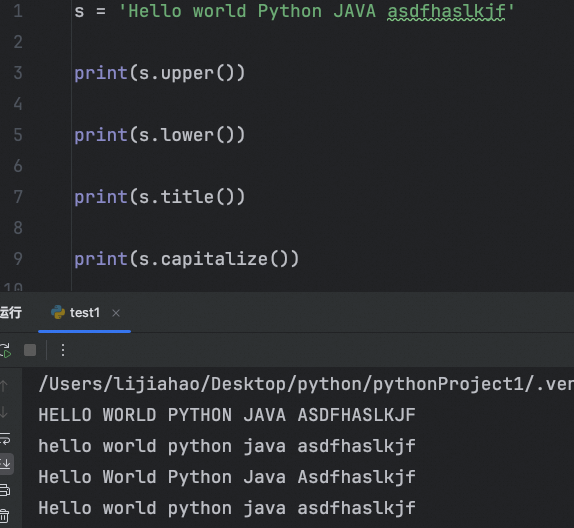Toggle scroll-to-end in the console output
The height and width of the screenshot is (528, 574).
pos(6,464)
